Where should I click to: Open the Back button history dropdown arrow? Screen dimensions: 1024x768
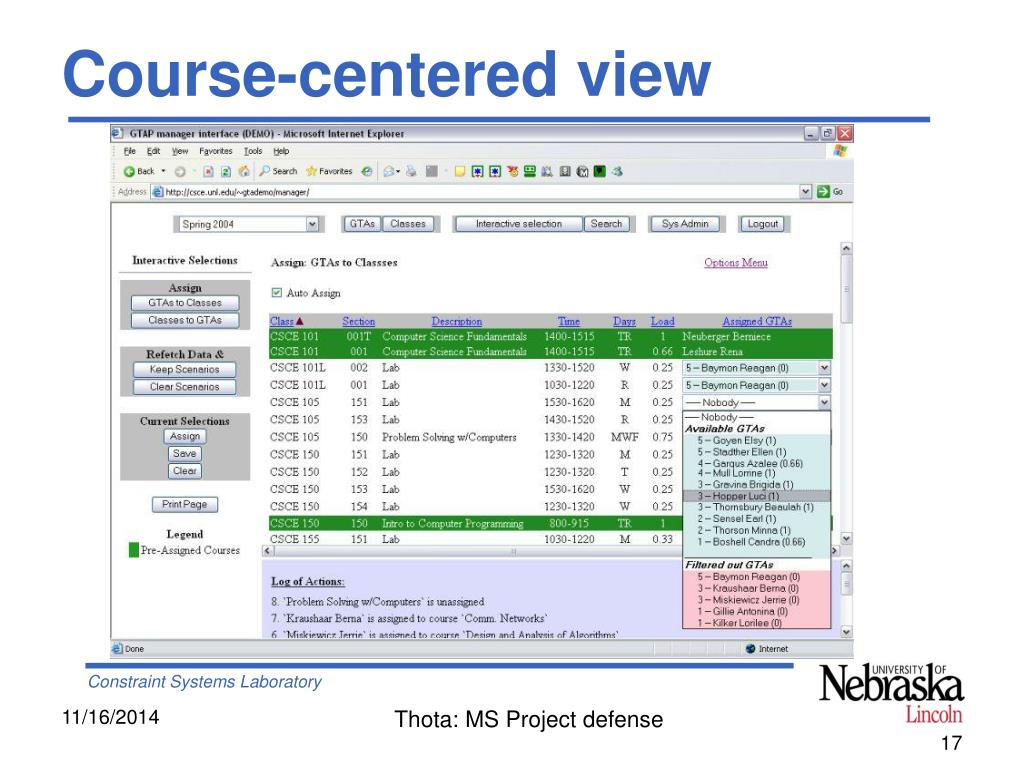(x=163, y=171)
